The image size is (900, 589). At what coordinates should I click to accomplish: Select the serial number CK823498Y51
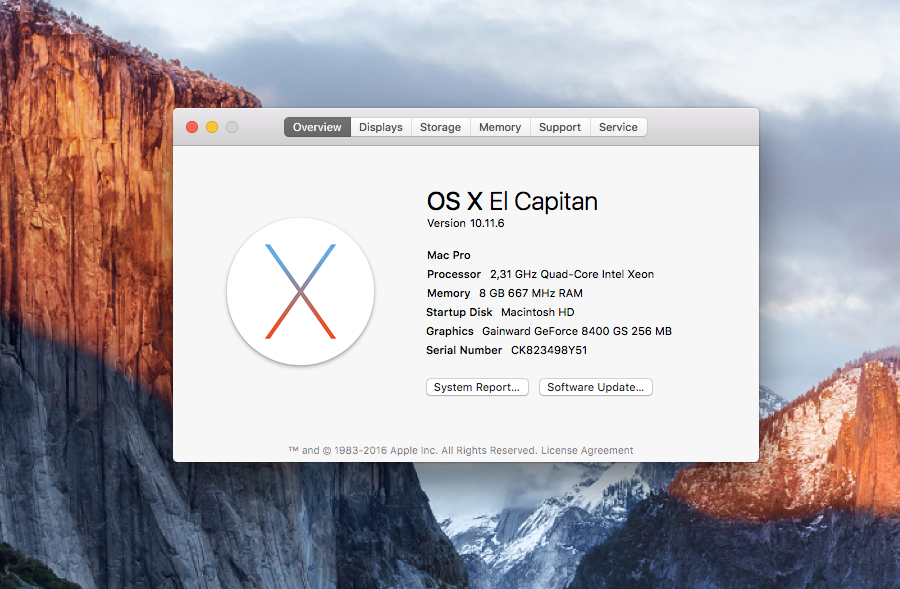click(x=549, y=350)
